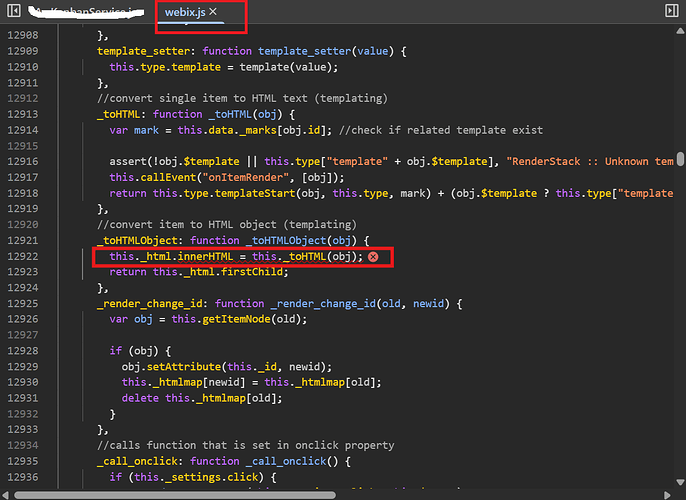Click 'template(value)' on line 12910
The image size is (686, 500).
286,67
